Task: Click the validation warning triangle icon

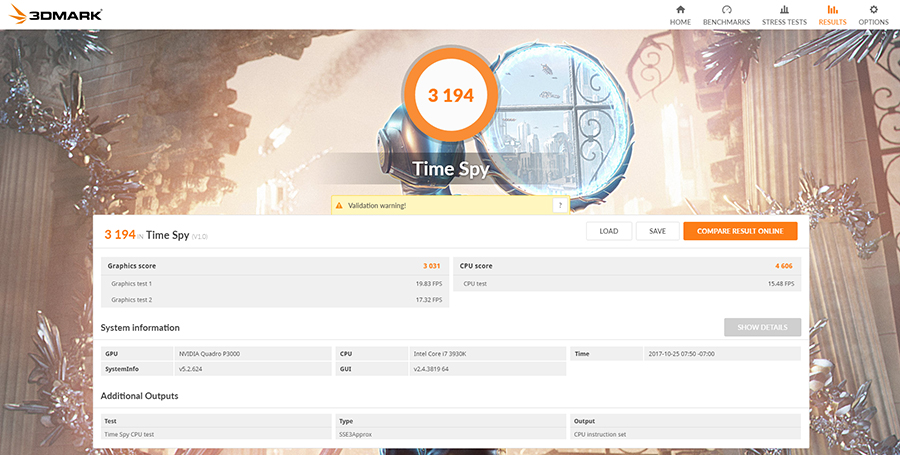Action: coord(340,205)
